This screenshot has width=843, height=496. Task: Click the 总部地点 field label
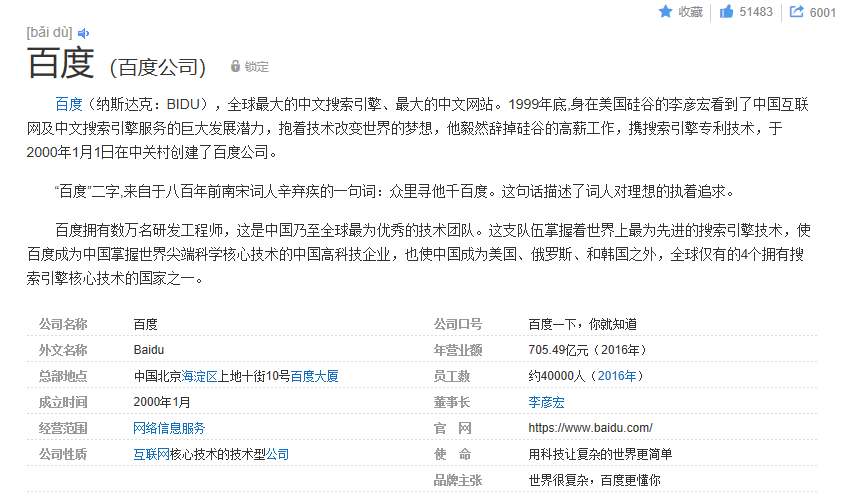click(63, 376)
